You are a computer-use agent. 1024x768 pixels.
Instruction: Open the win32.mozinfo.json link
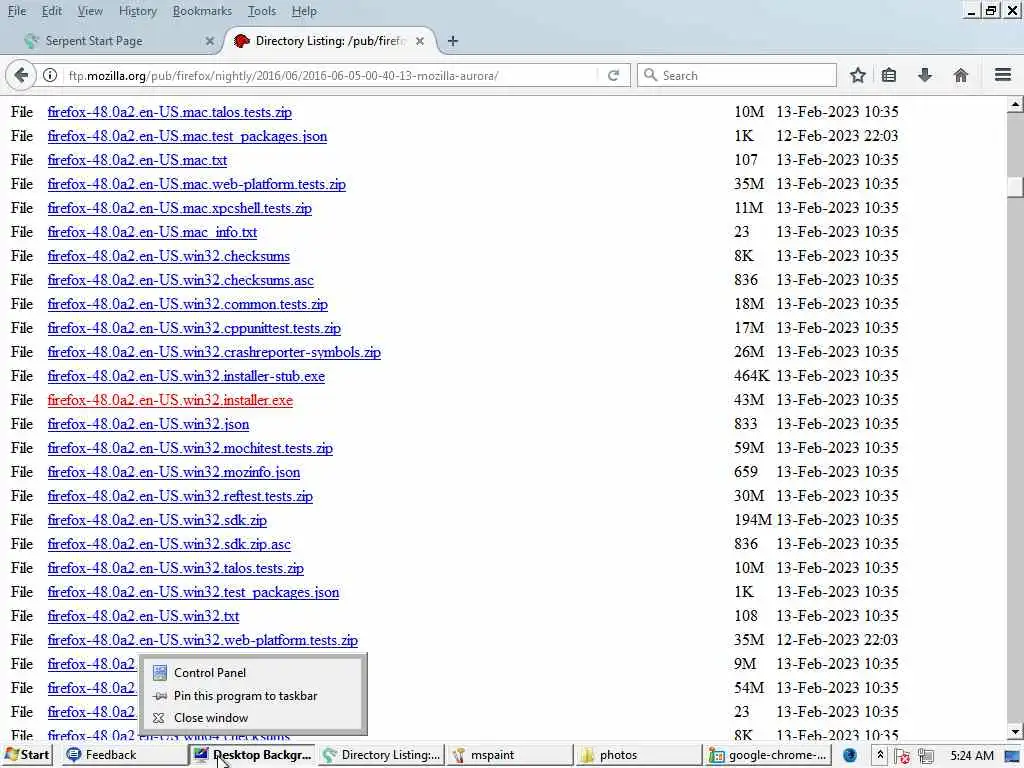click(174, 472)
